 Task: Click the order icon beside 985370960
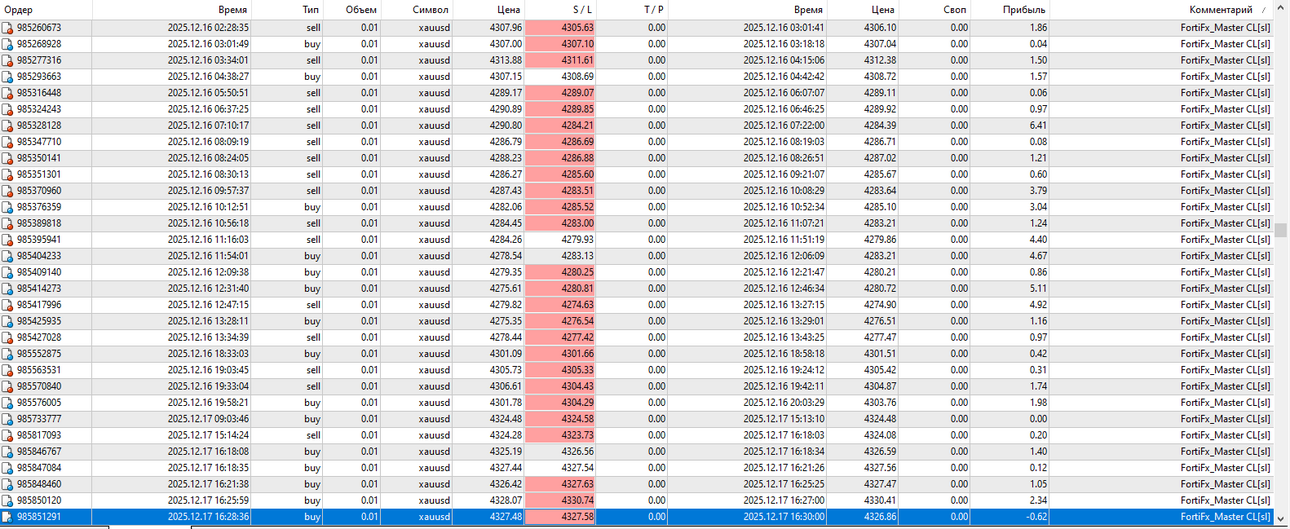tap(8, 190)
